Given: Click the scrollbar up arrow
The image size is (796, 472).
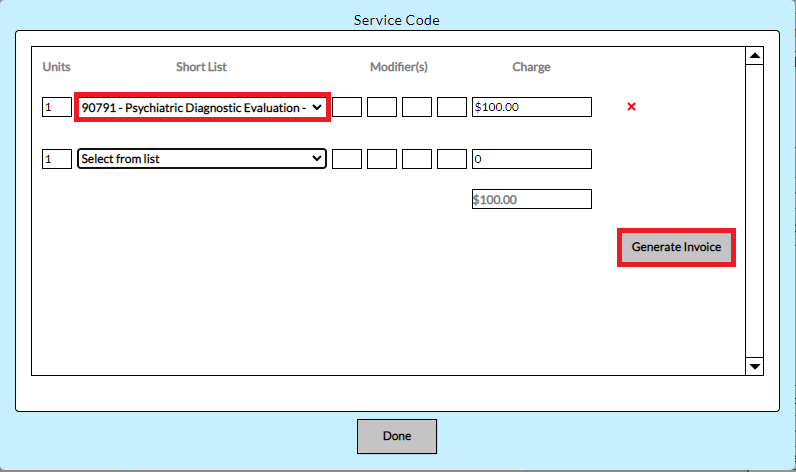Looking at the screenshot, I should [x=755, y=56].
